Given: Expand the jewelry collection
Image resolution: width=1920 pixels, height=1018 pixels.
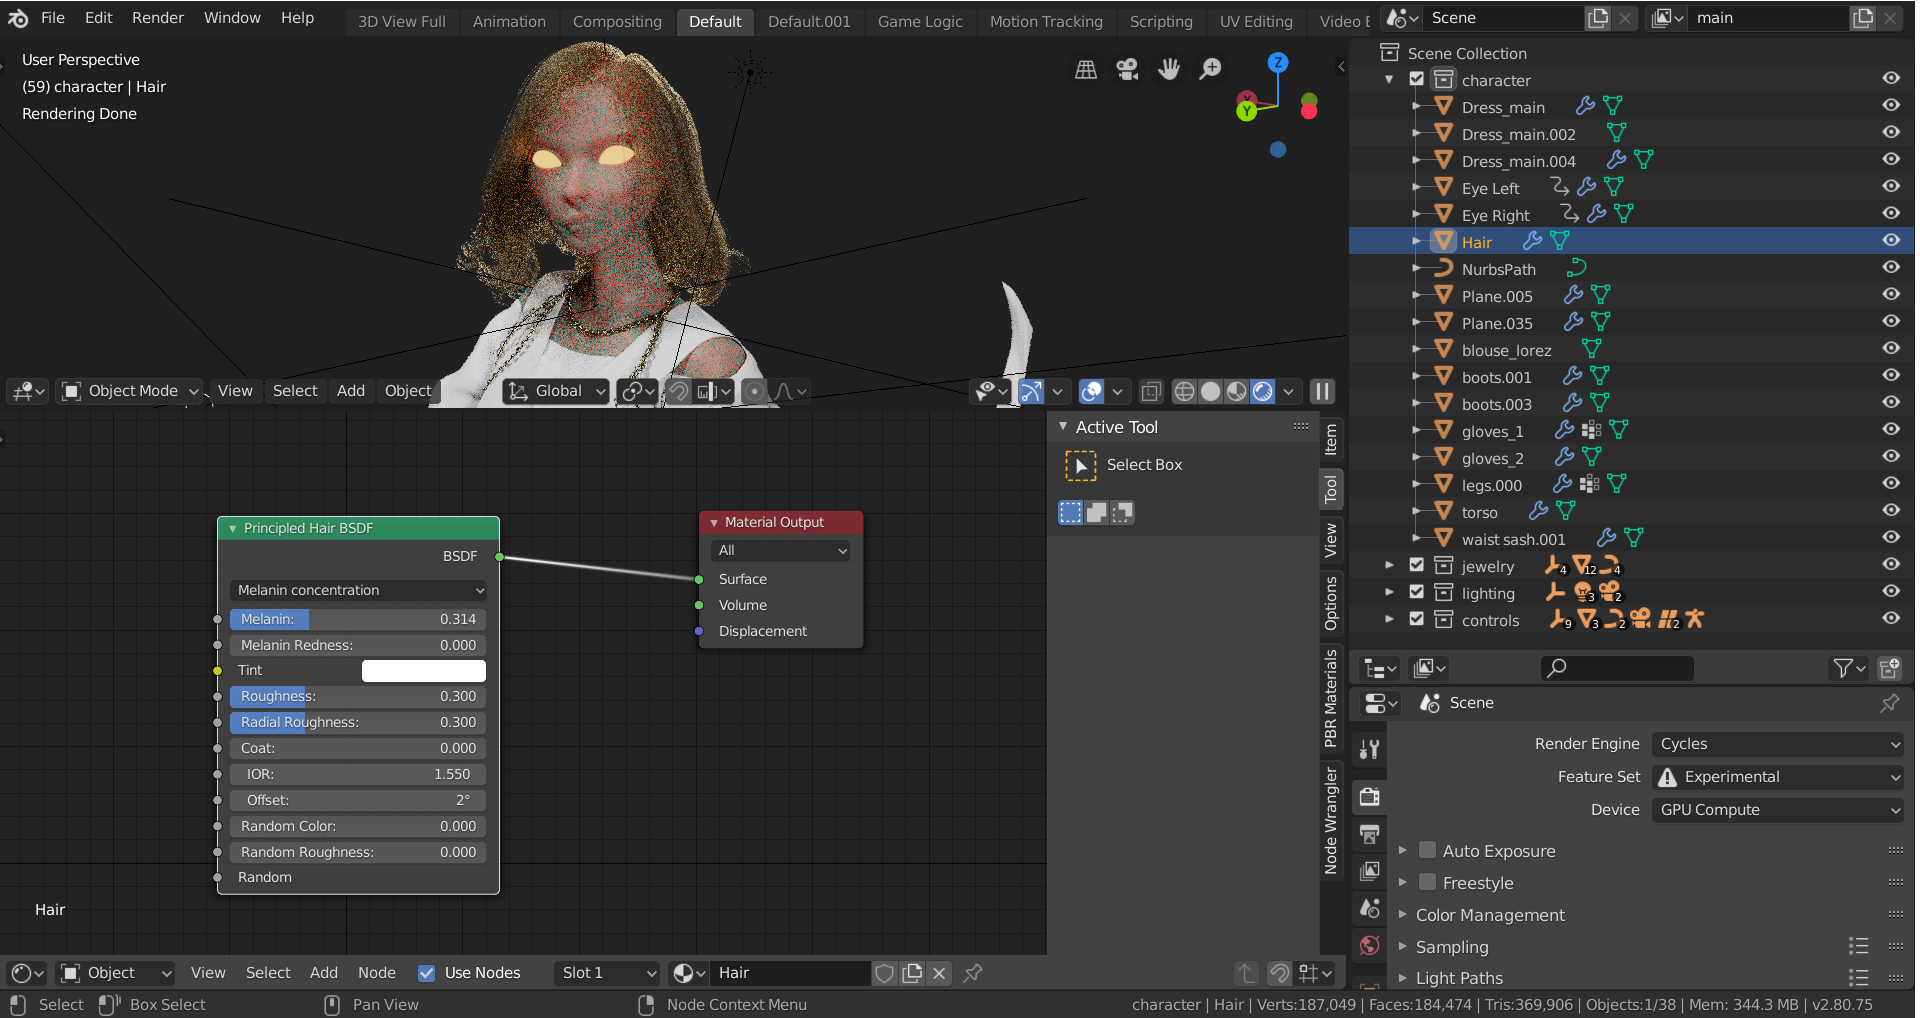Looking at the screenshot, I should (x=1389, y=566).
